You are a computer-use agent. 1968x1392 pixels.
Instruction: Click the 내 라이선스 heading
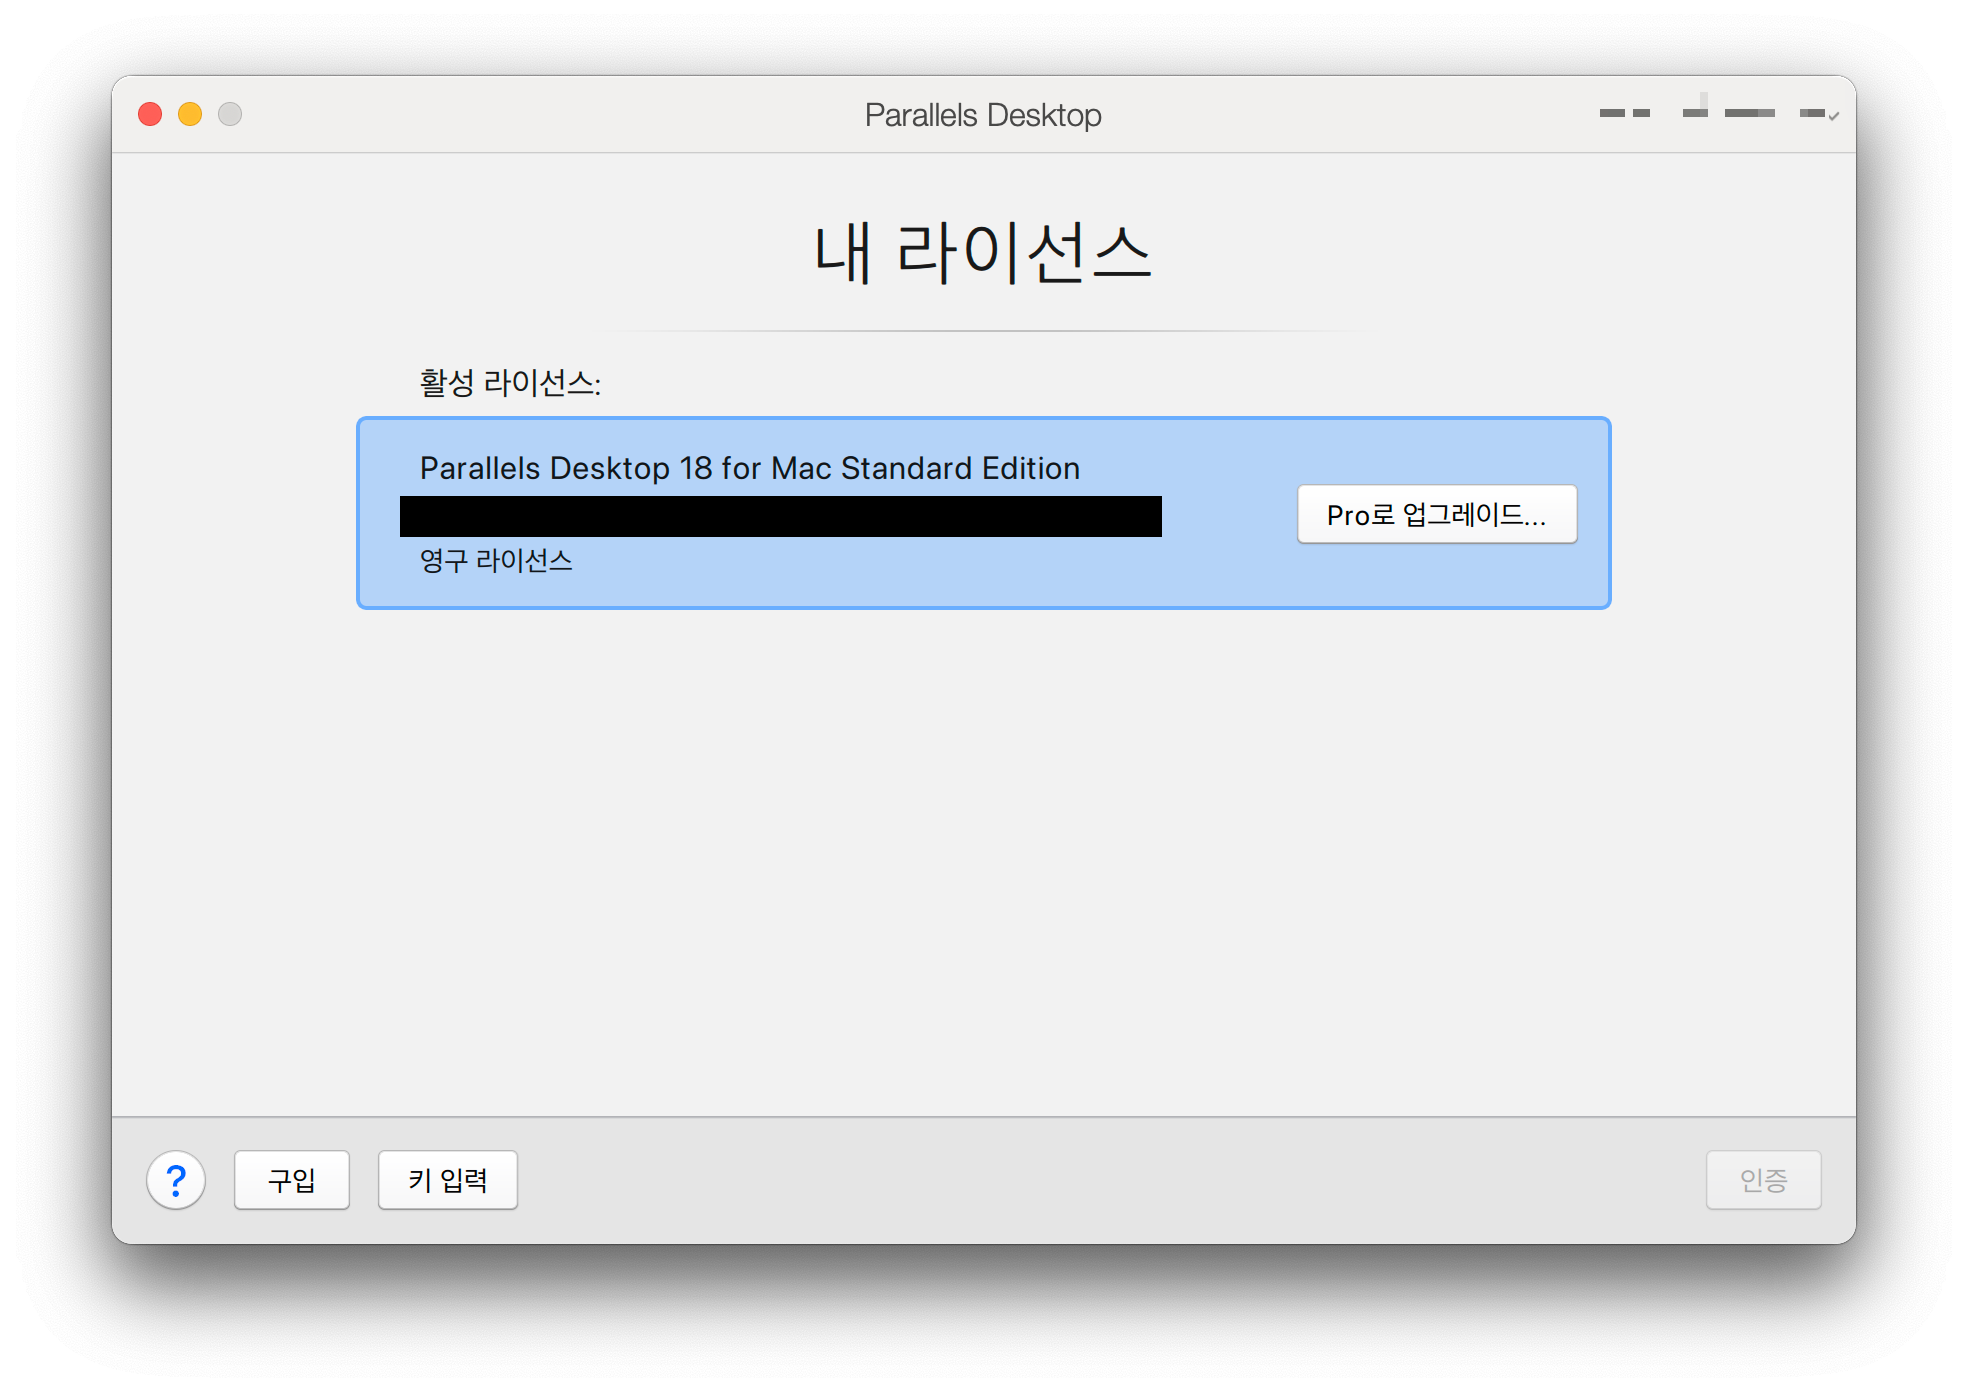click(983, 252)
